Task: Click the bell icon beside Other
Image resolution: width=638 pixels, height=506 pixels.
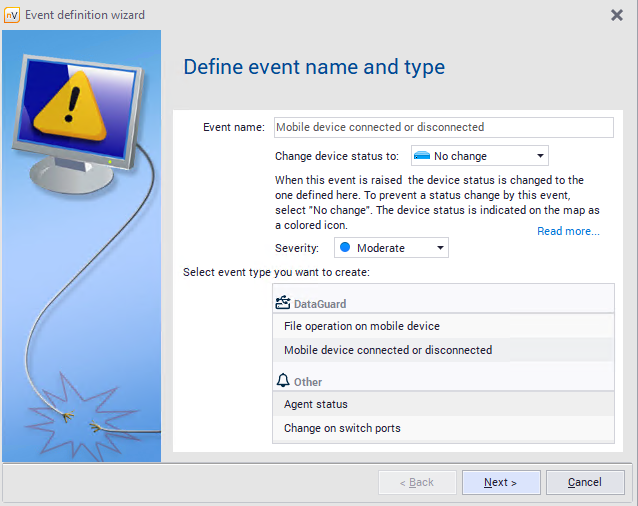Action: [x=282, y=381]
